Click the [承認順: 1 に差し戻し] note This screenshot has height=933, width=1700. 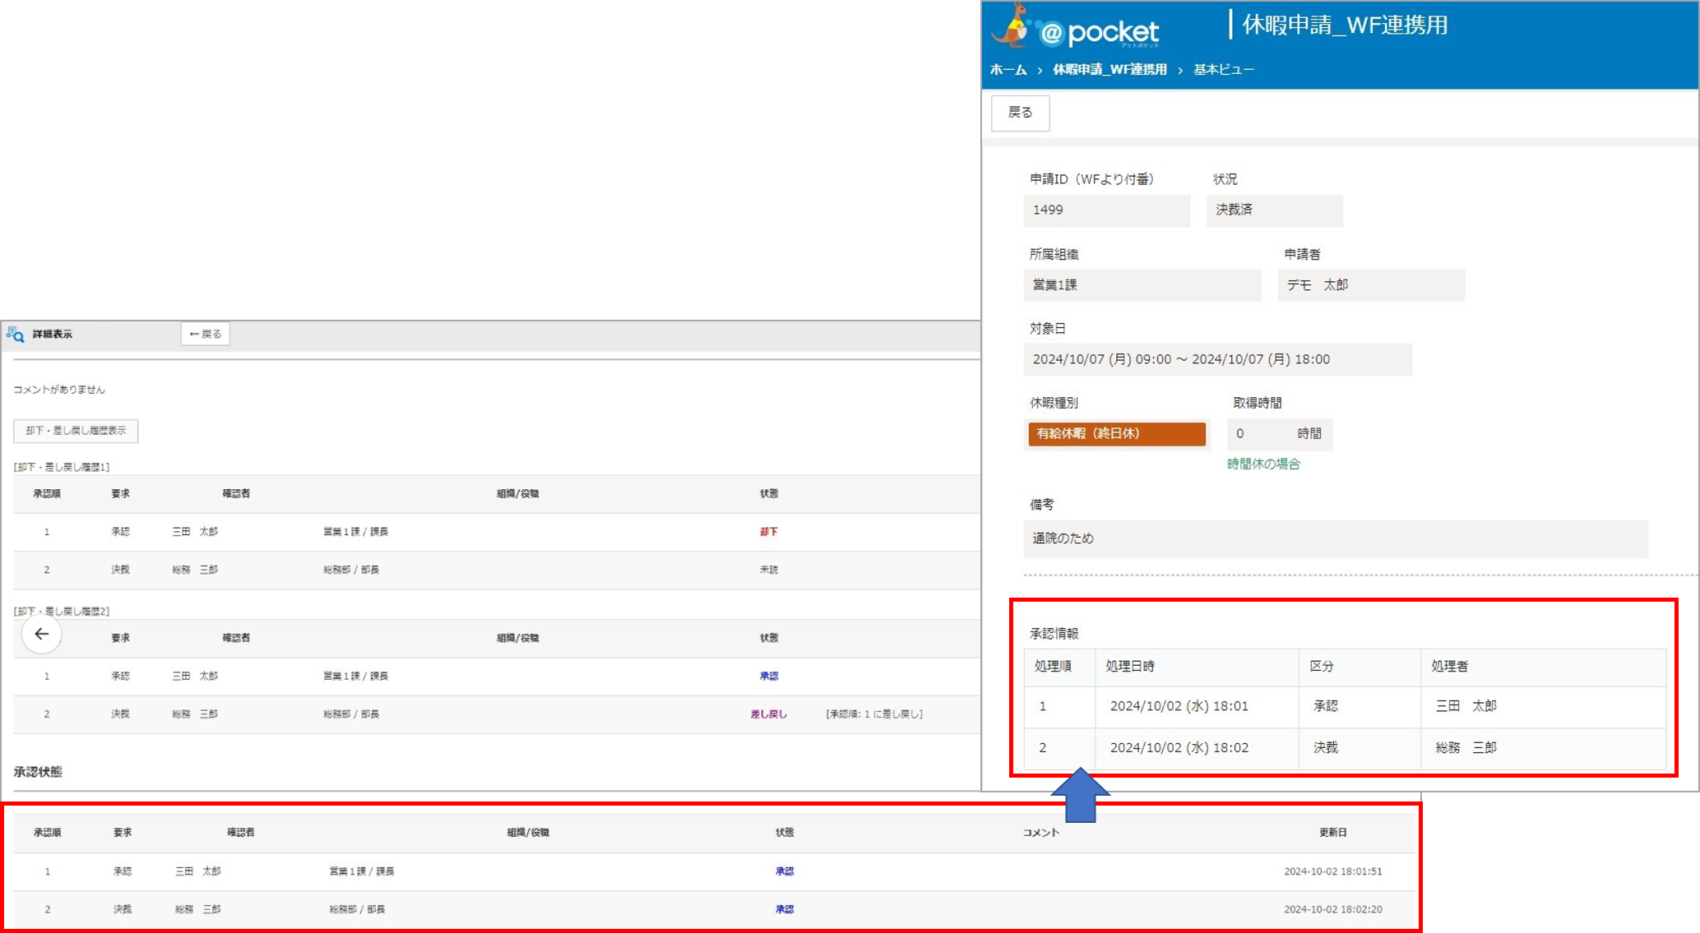(874, 714)
